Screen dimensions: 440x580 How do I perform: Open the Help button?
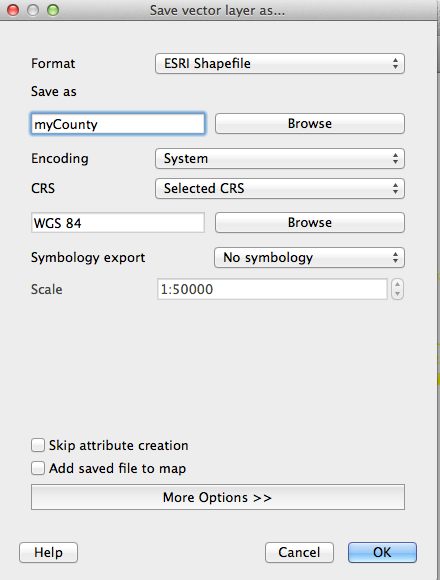pyautogui.click(x=48, y=553)
